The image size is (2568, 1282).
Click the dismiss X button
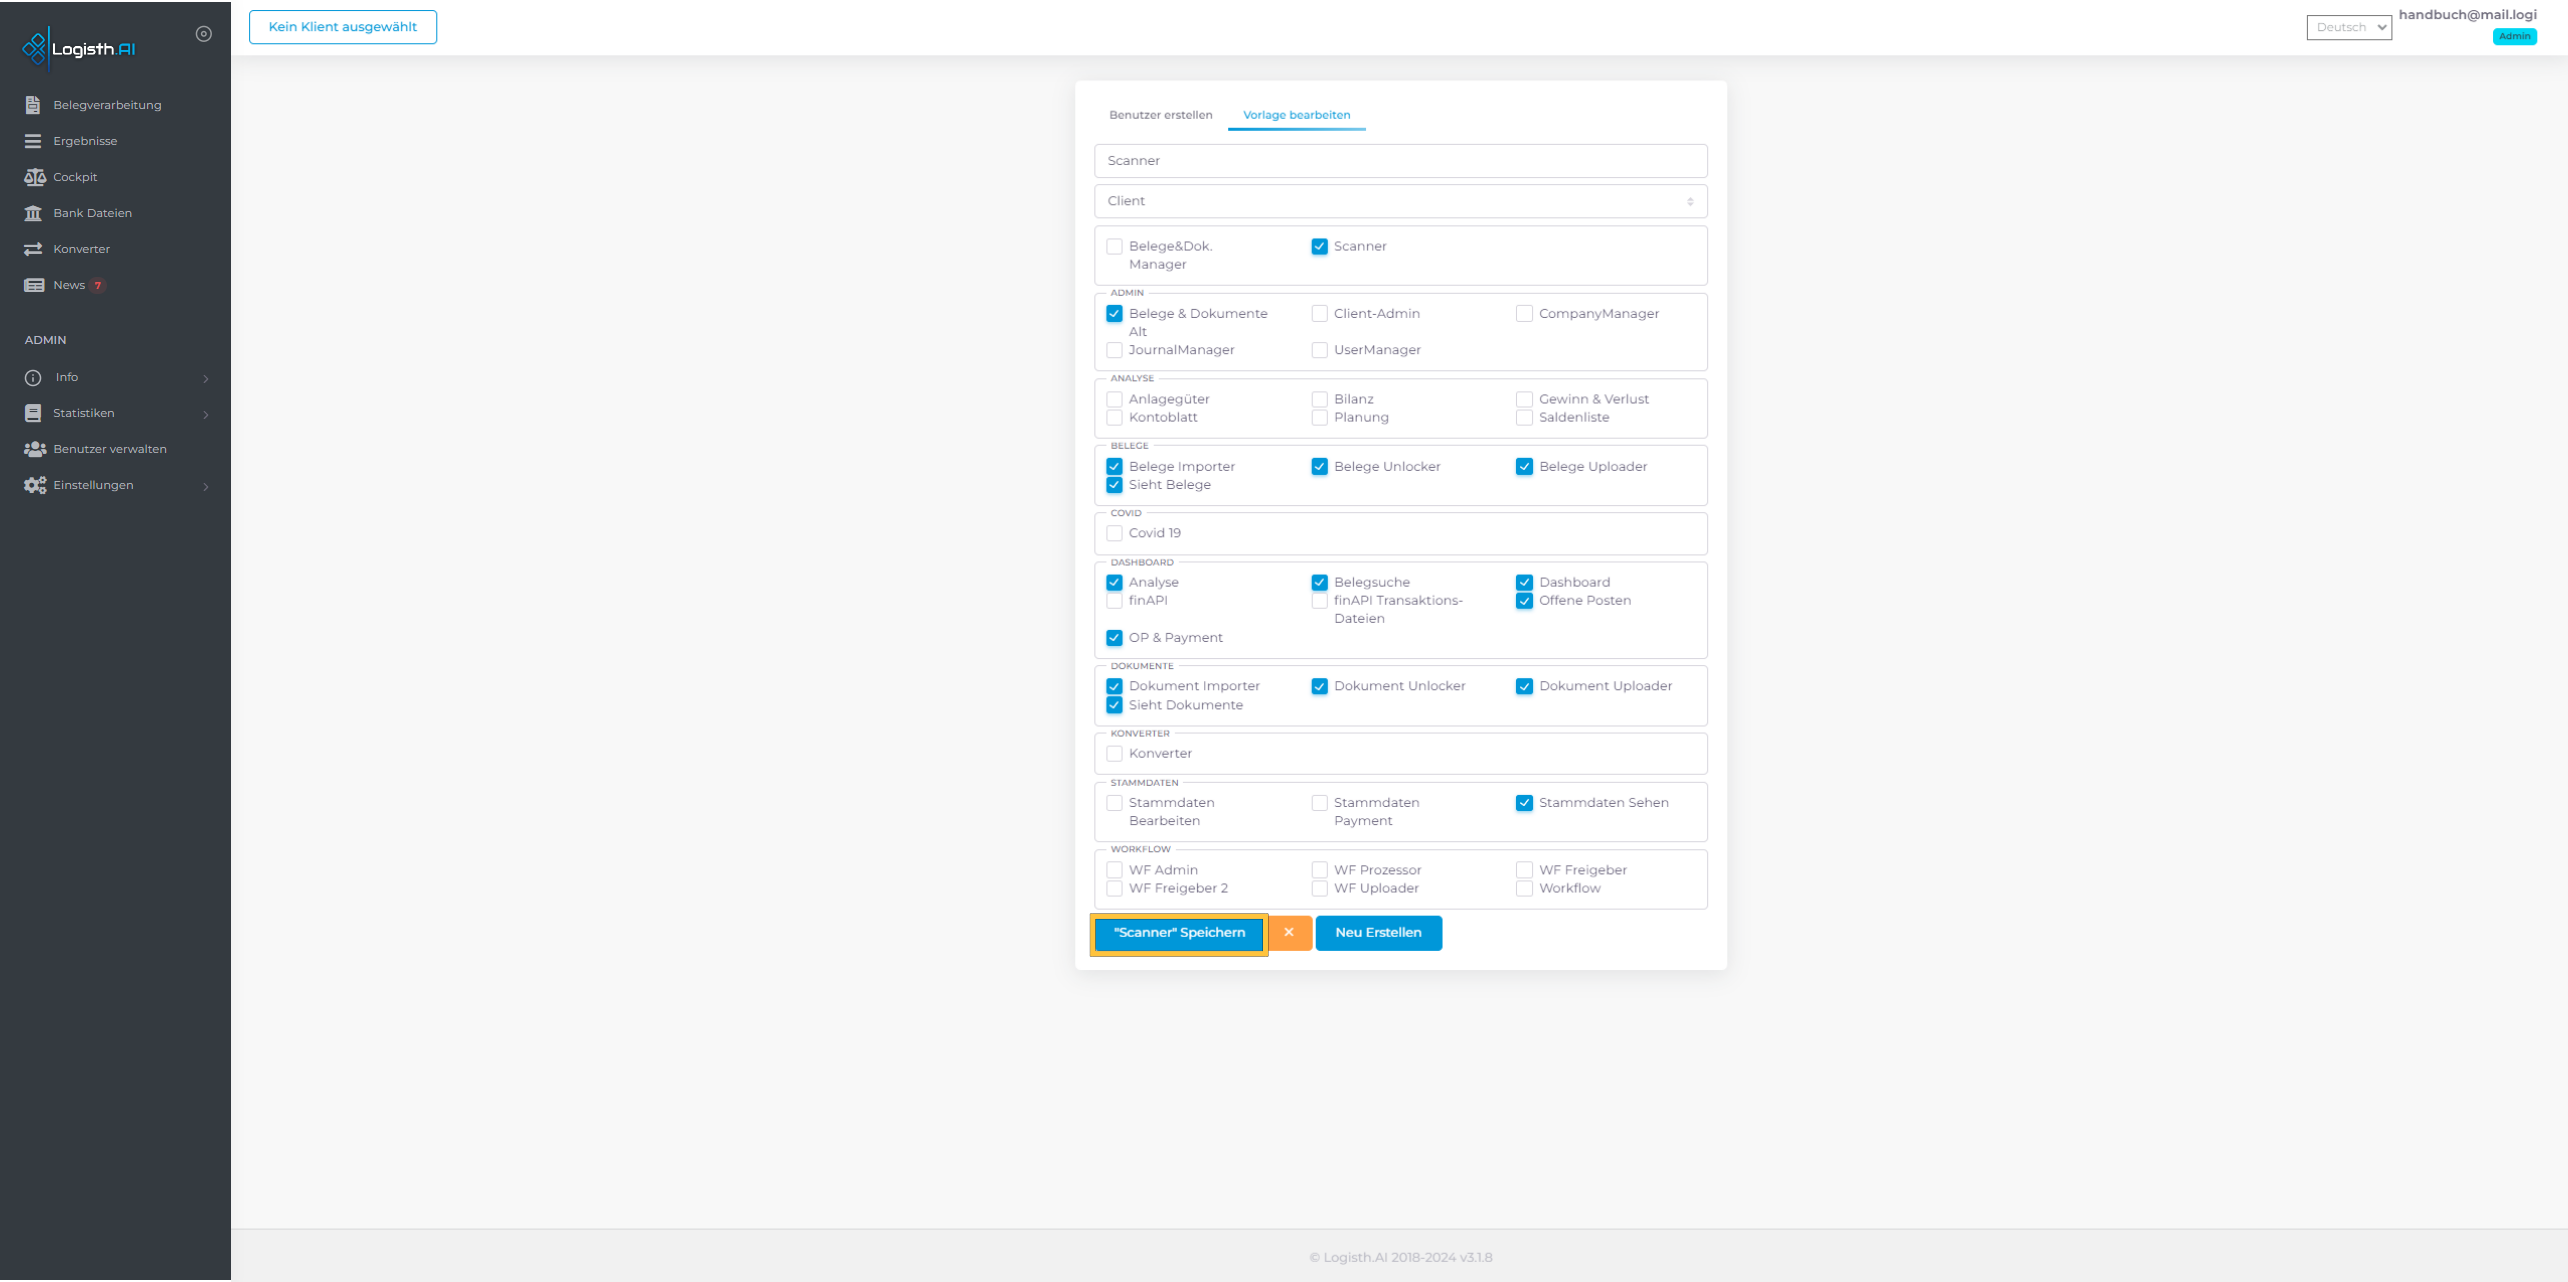point(1289,933)
